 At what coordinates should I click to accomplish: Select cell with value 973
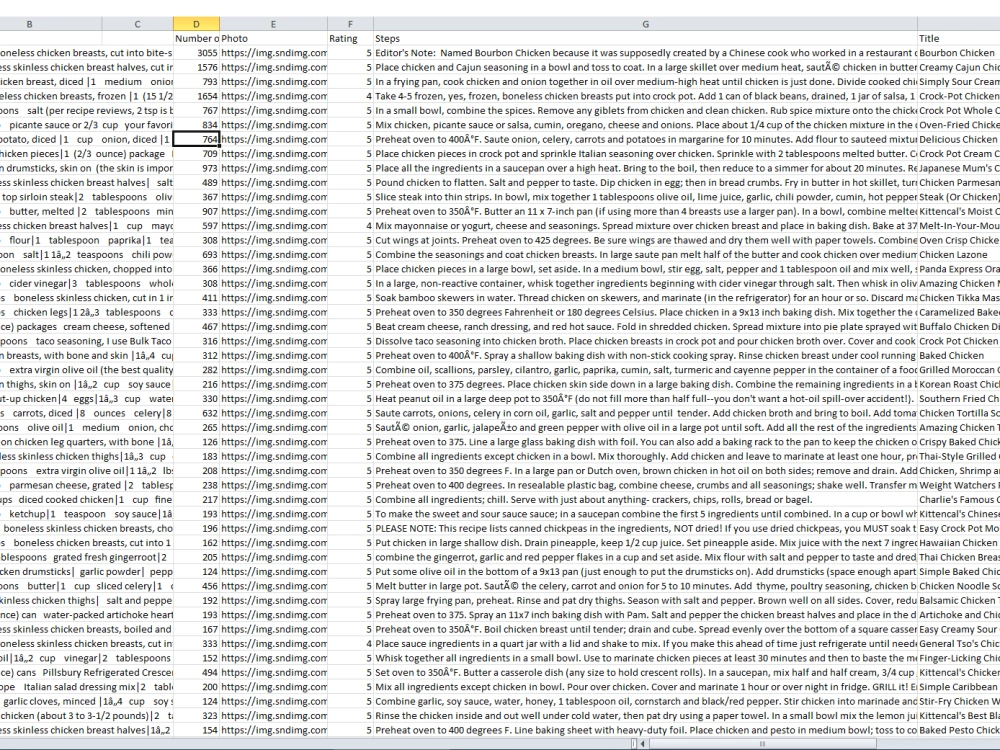click(x=196, y=168)
